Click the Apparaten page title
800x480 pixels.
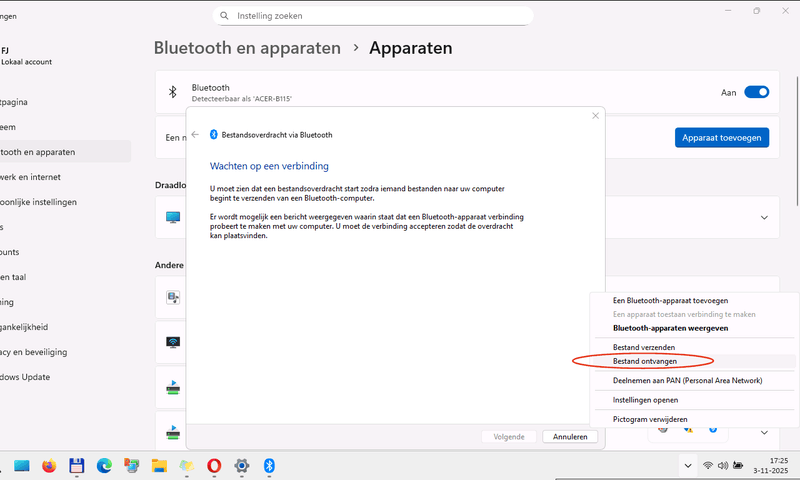[411, 48]
